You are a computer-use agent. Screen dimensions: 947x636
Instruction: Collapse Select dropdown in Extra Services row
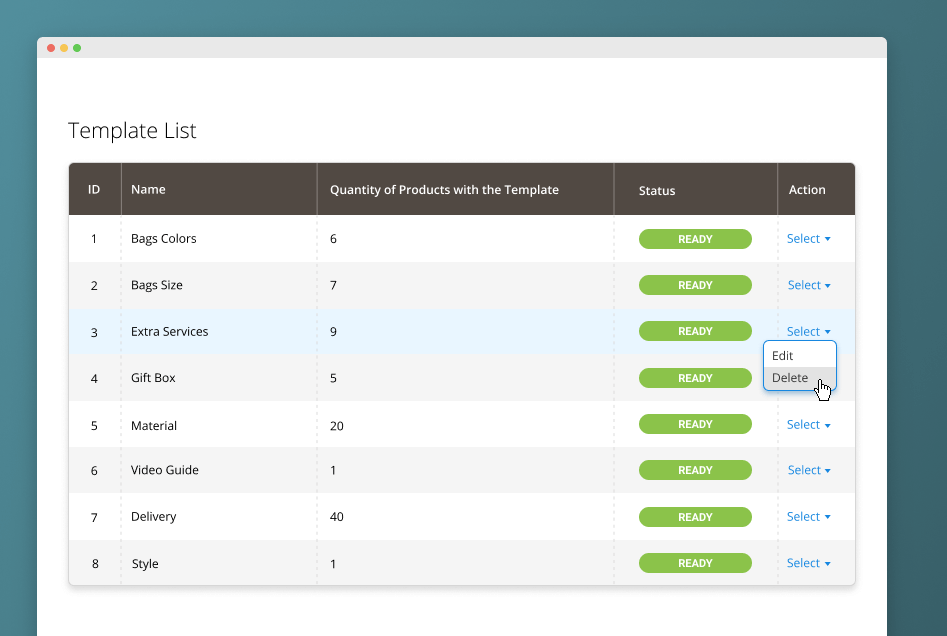pos(808,332)
